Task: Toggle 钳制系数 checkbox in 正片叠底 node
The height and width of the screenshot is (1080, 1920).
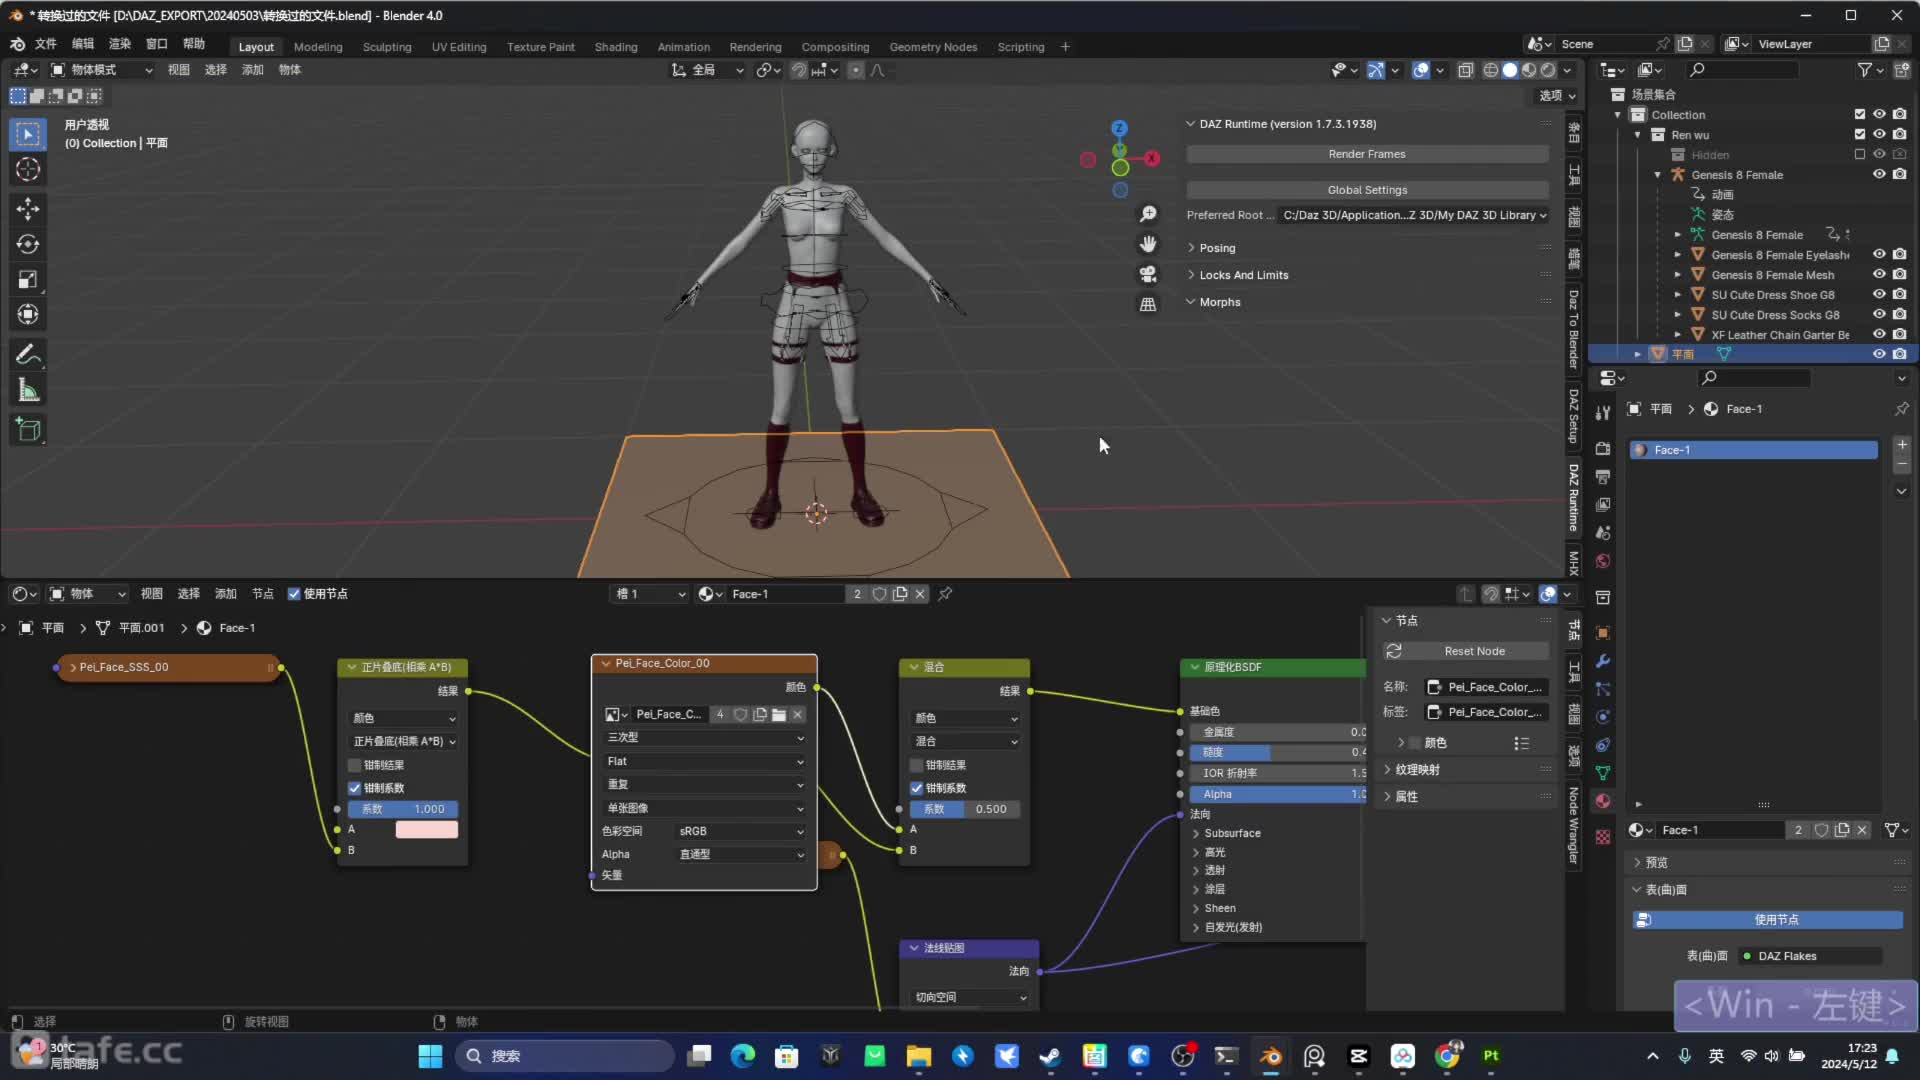Action: click(354, 788)
